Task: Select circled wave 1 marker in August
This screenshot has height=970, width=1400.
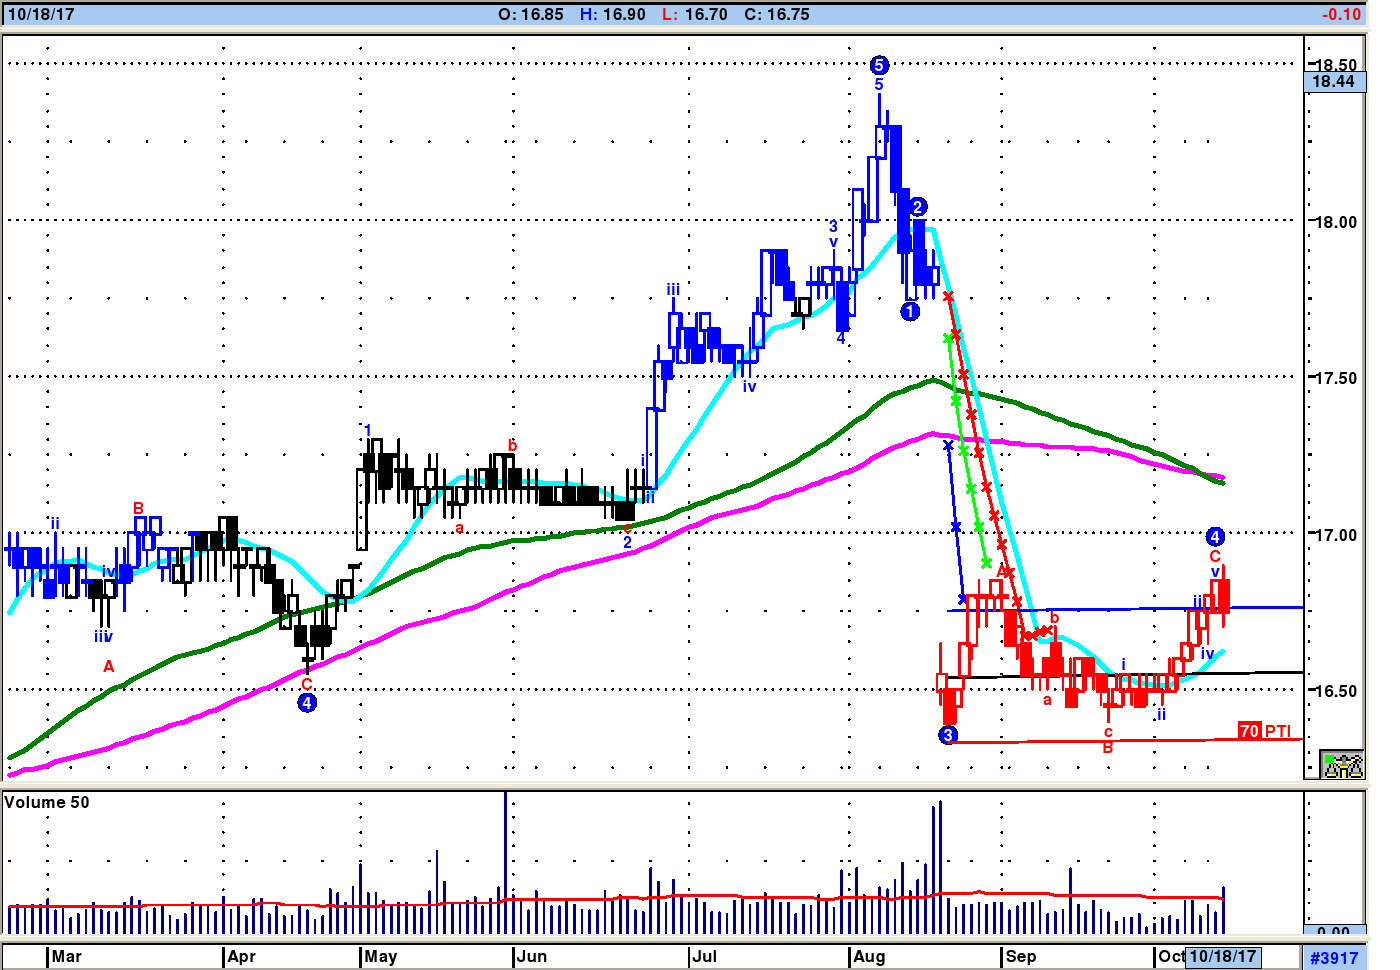Action: (910, 311)
